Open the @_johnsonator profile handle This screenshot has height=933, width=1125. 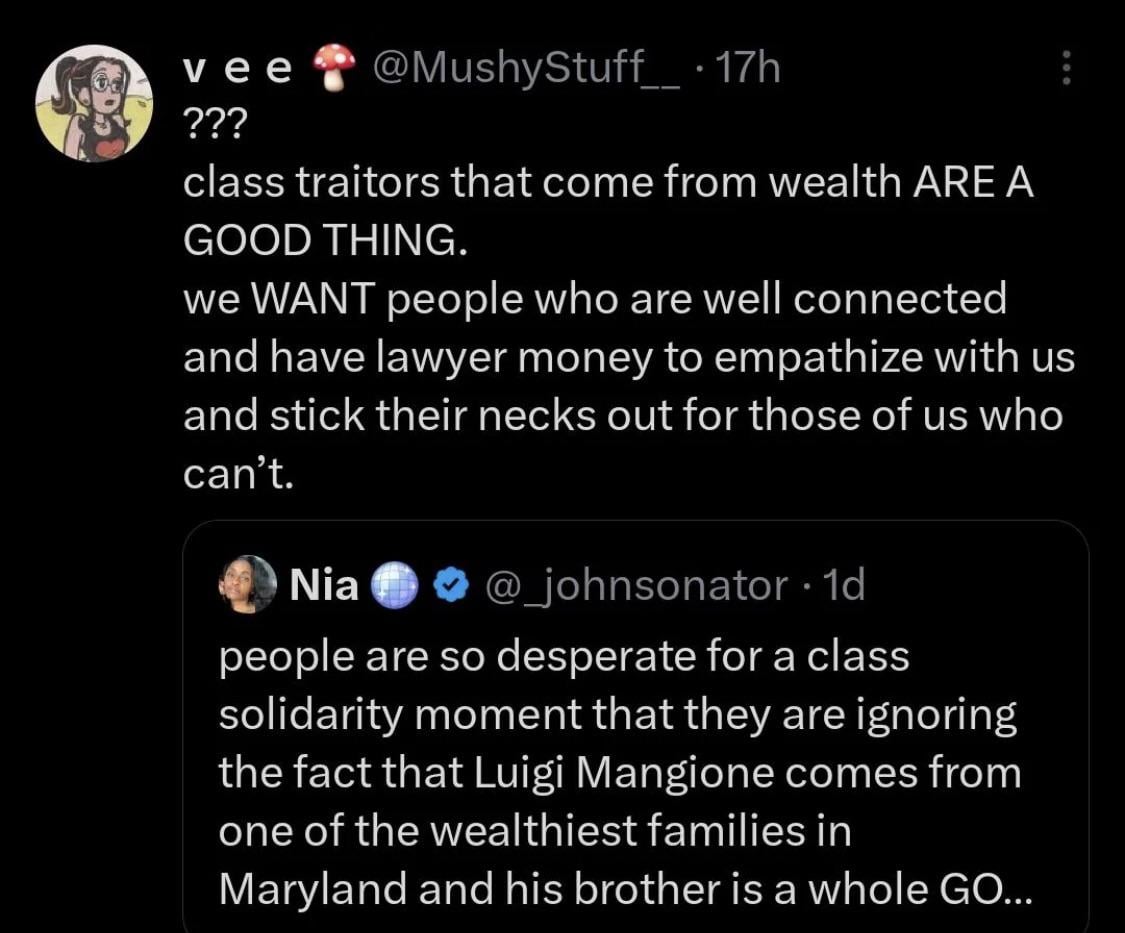(x=635, y=586)
